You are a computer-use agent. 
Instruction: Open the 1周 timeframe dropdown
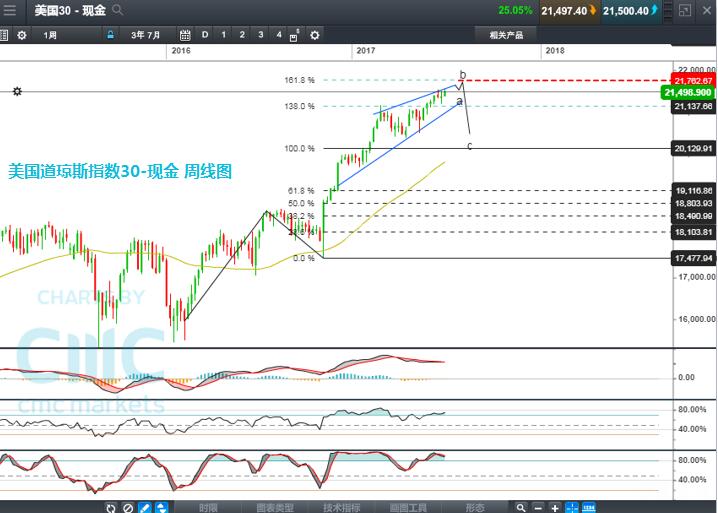[50, 35]
